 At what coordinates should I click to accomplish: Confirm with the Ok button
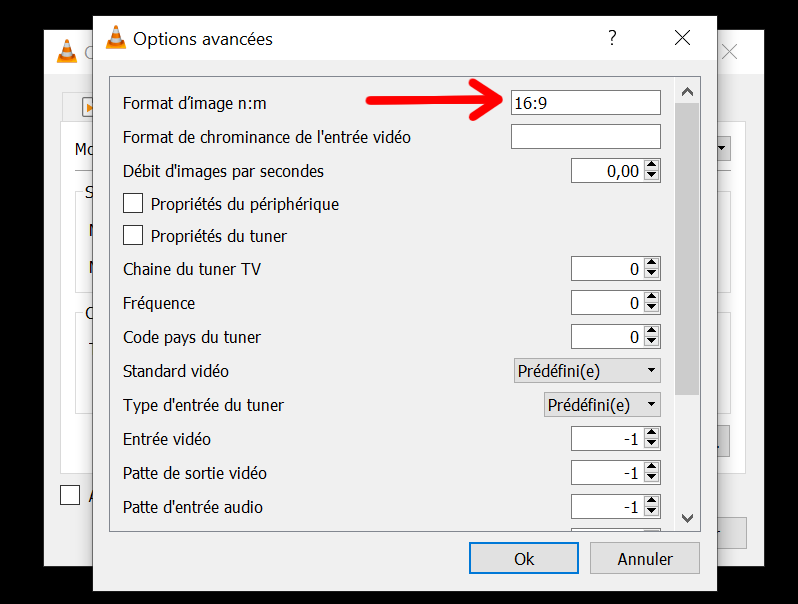(524, 558)
